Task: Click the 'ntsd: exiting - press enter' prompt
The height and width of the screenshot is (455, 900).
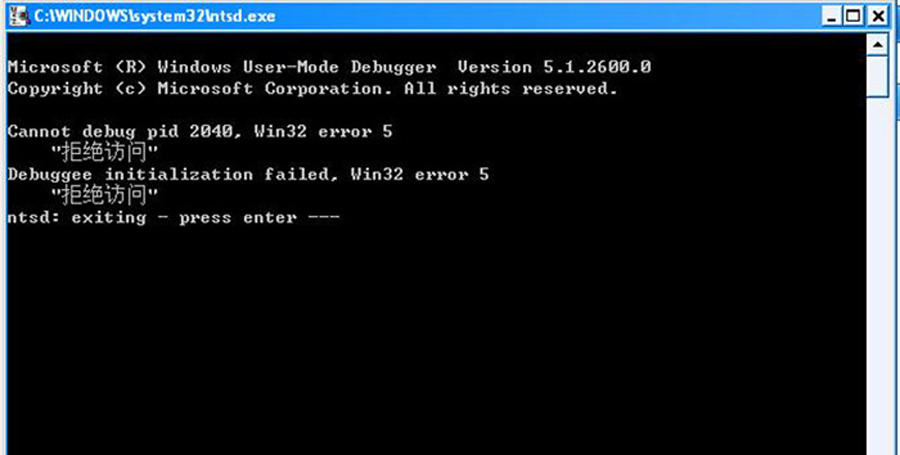Action: tap(174, 218)
